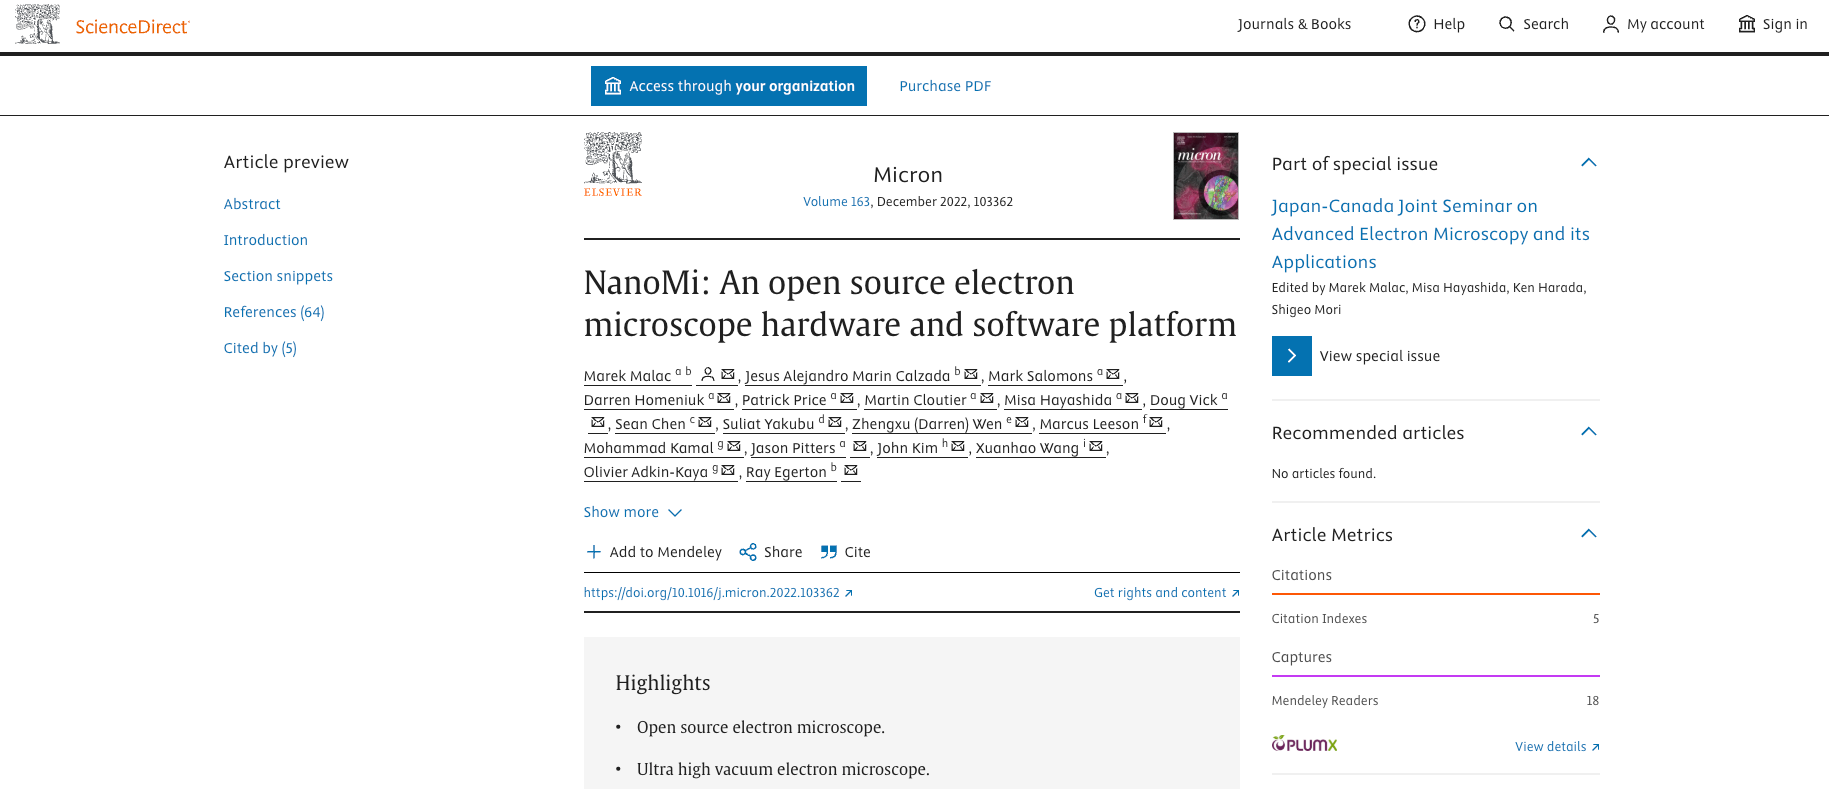
Task: Collapse the Part of special issue section
Action: (x=1588, y=163)
